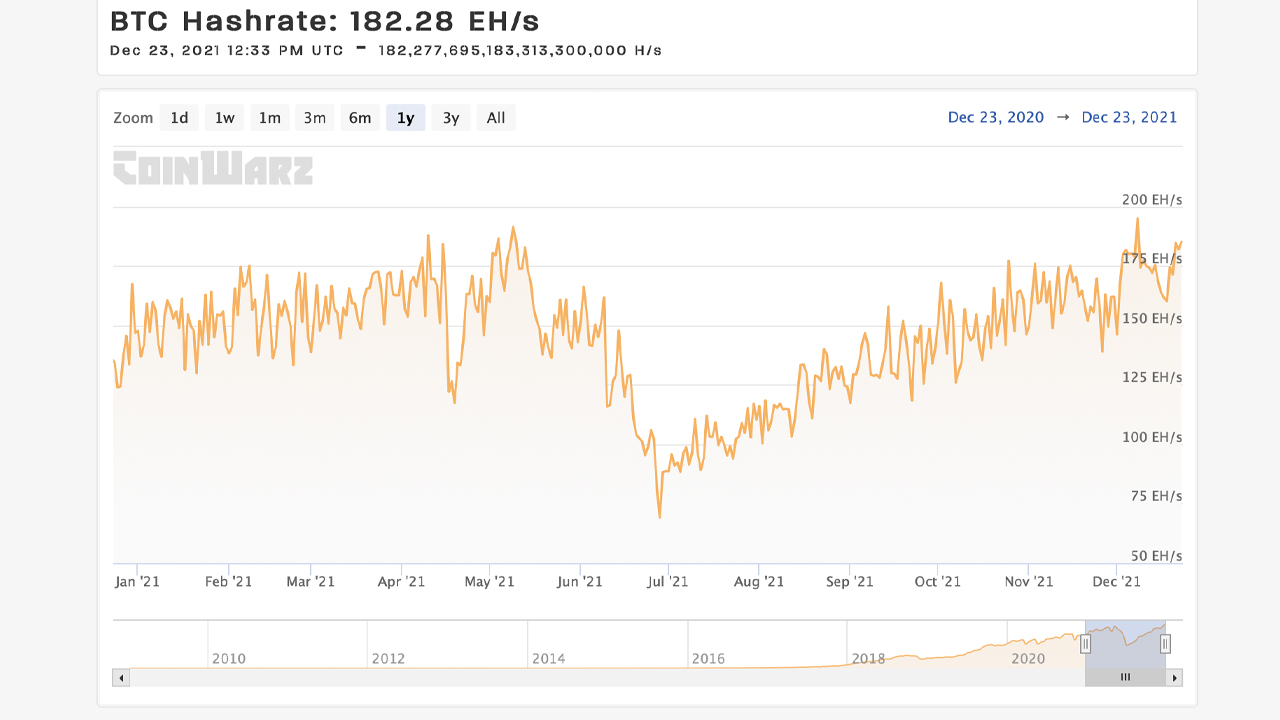
Task: Click the Sep '21 axis label
Action: (x=850, y=581)
